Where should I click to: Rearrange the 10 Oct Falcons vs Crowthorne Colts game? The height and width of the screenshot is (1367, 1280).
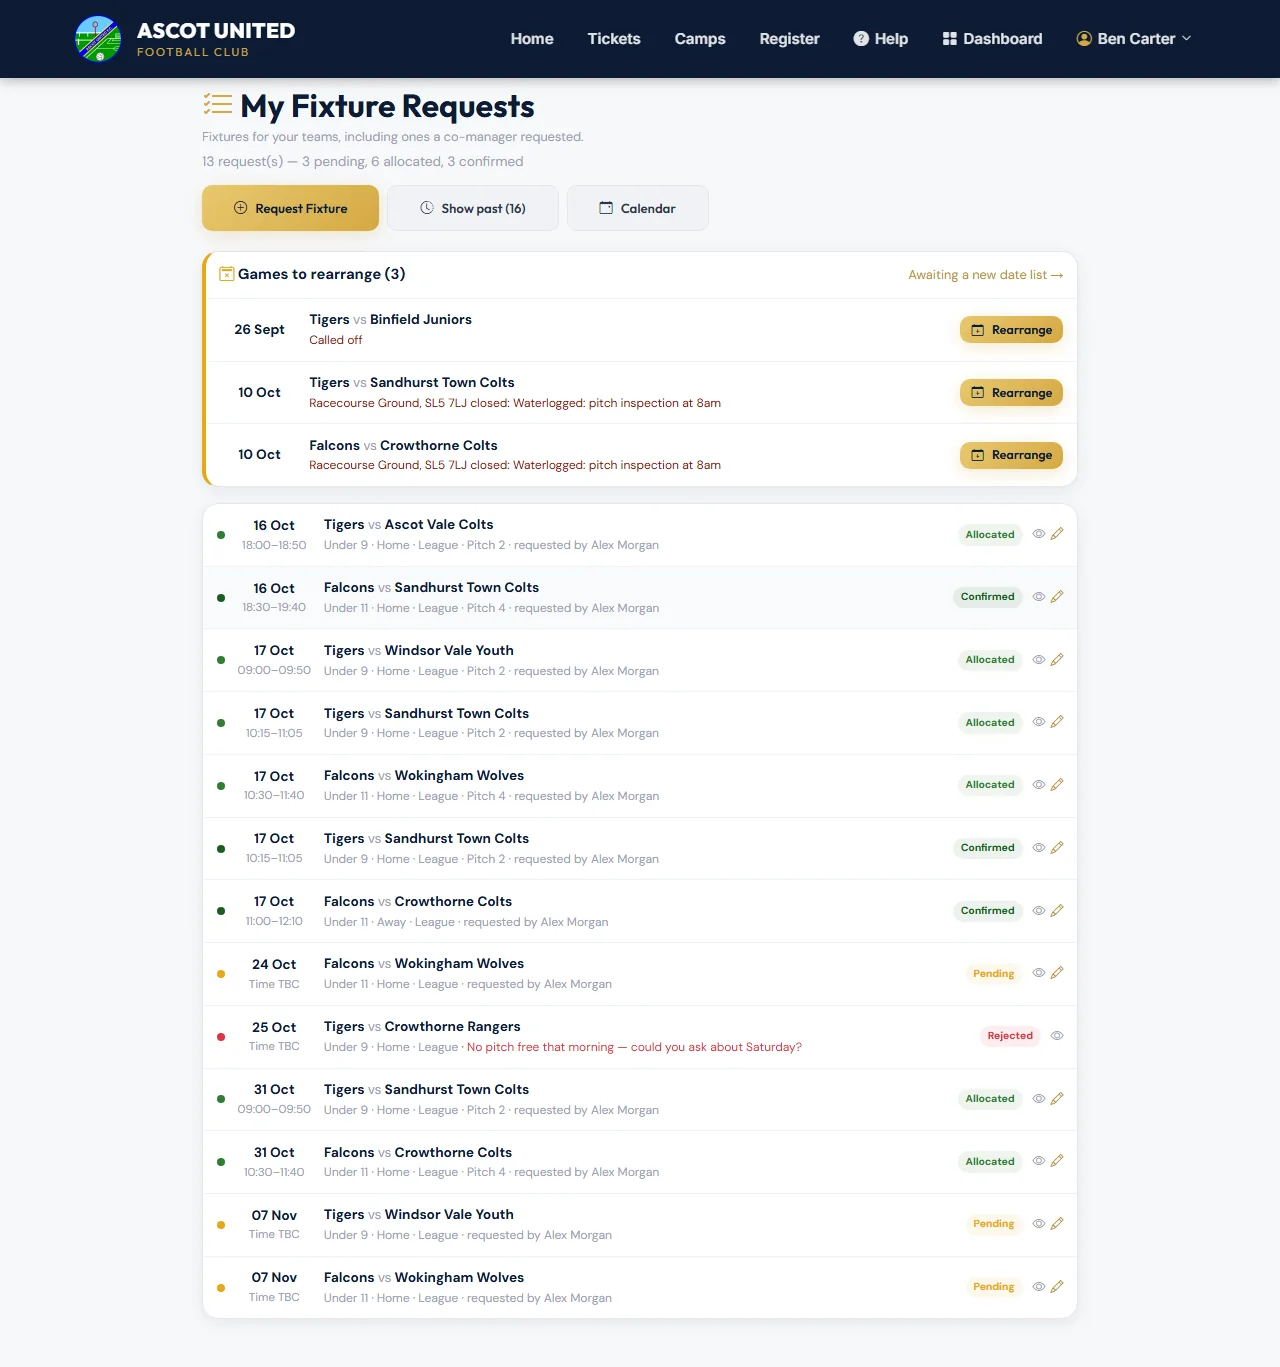tap(1011, 455)
